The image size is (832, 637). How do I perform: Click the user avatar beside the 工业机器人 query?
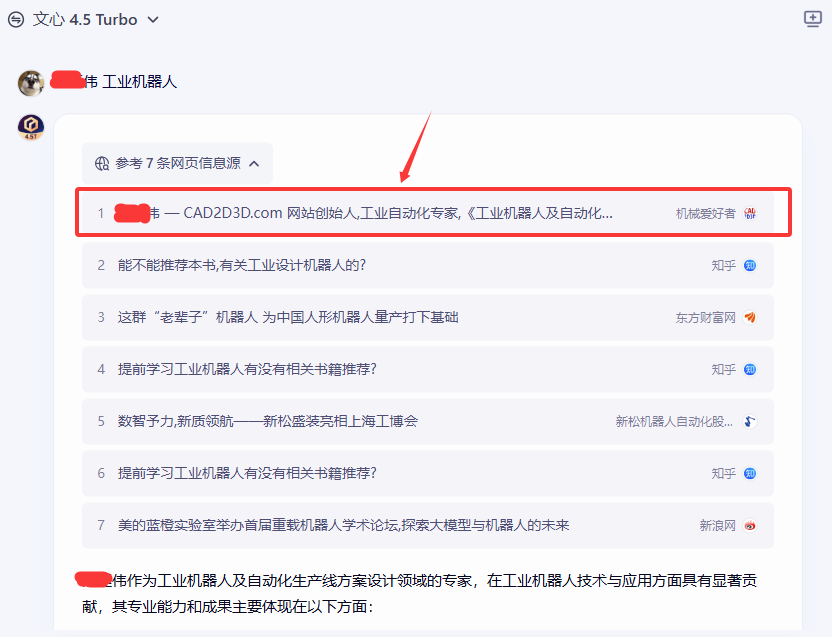(31, 83)
